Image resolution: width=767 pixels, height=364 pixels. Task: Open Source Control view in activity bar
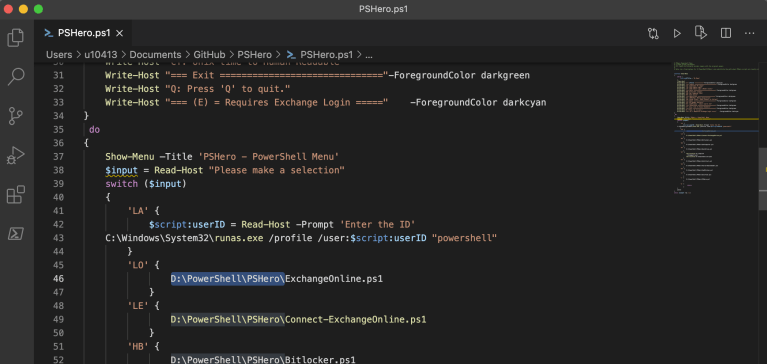click(16, 116)
